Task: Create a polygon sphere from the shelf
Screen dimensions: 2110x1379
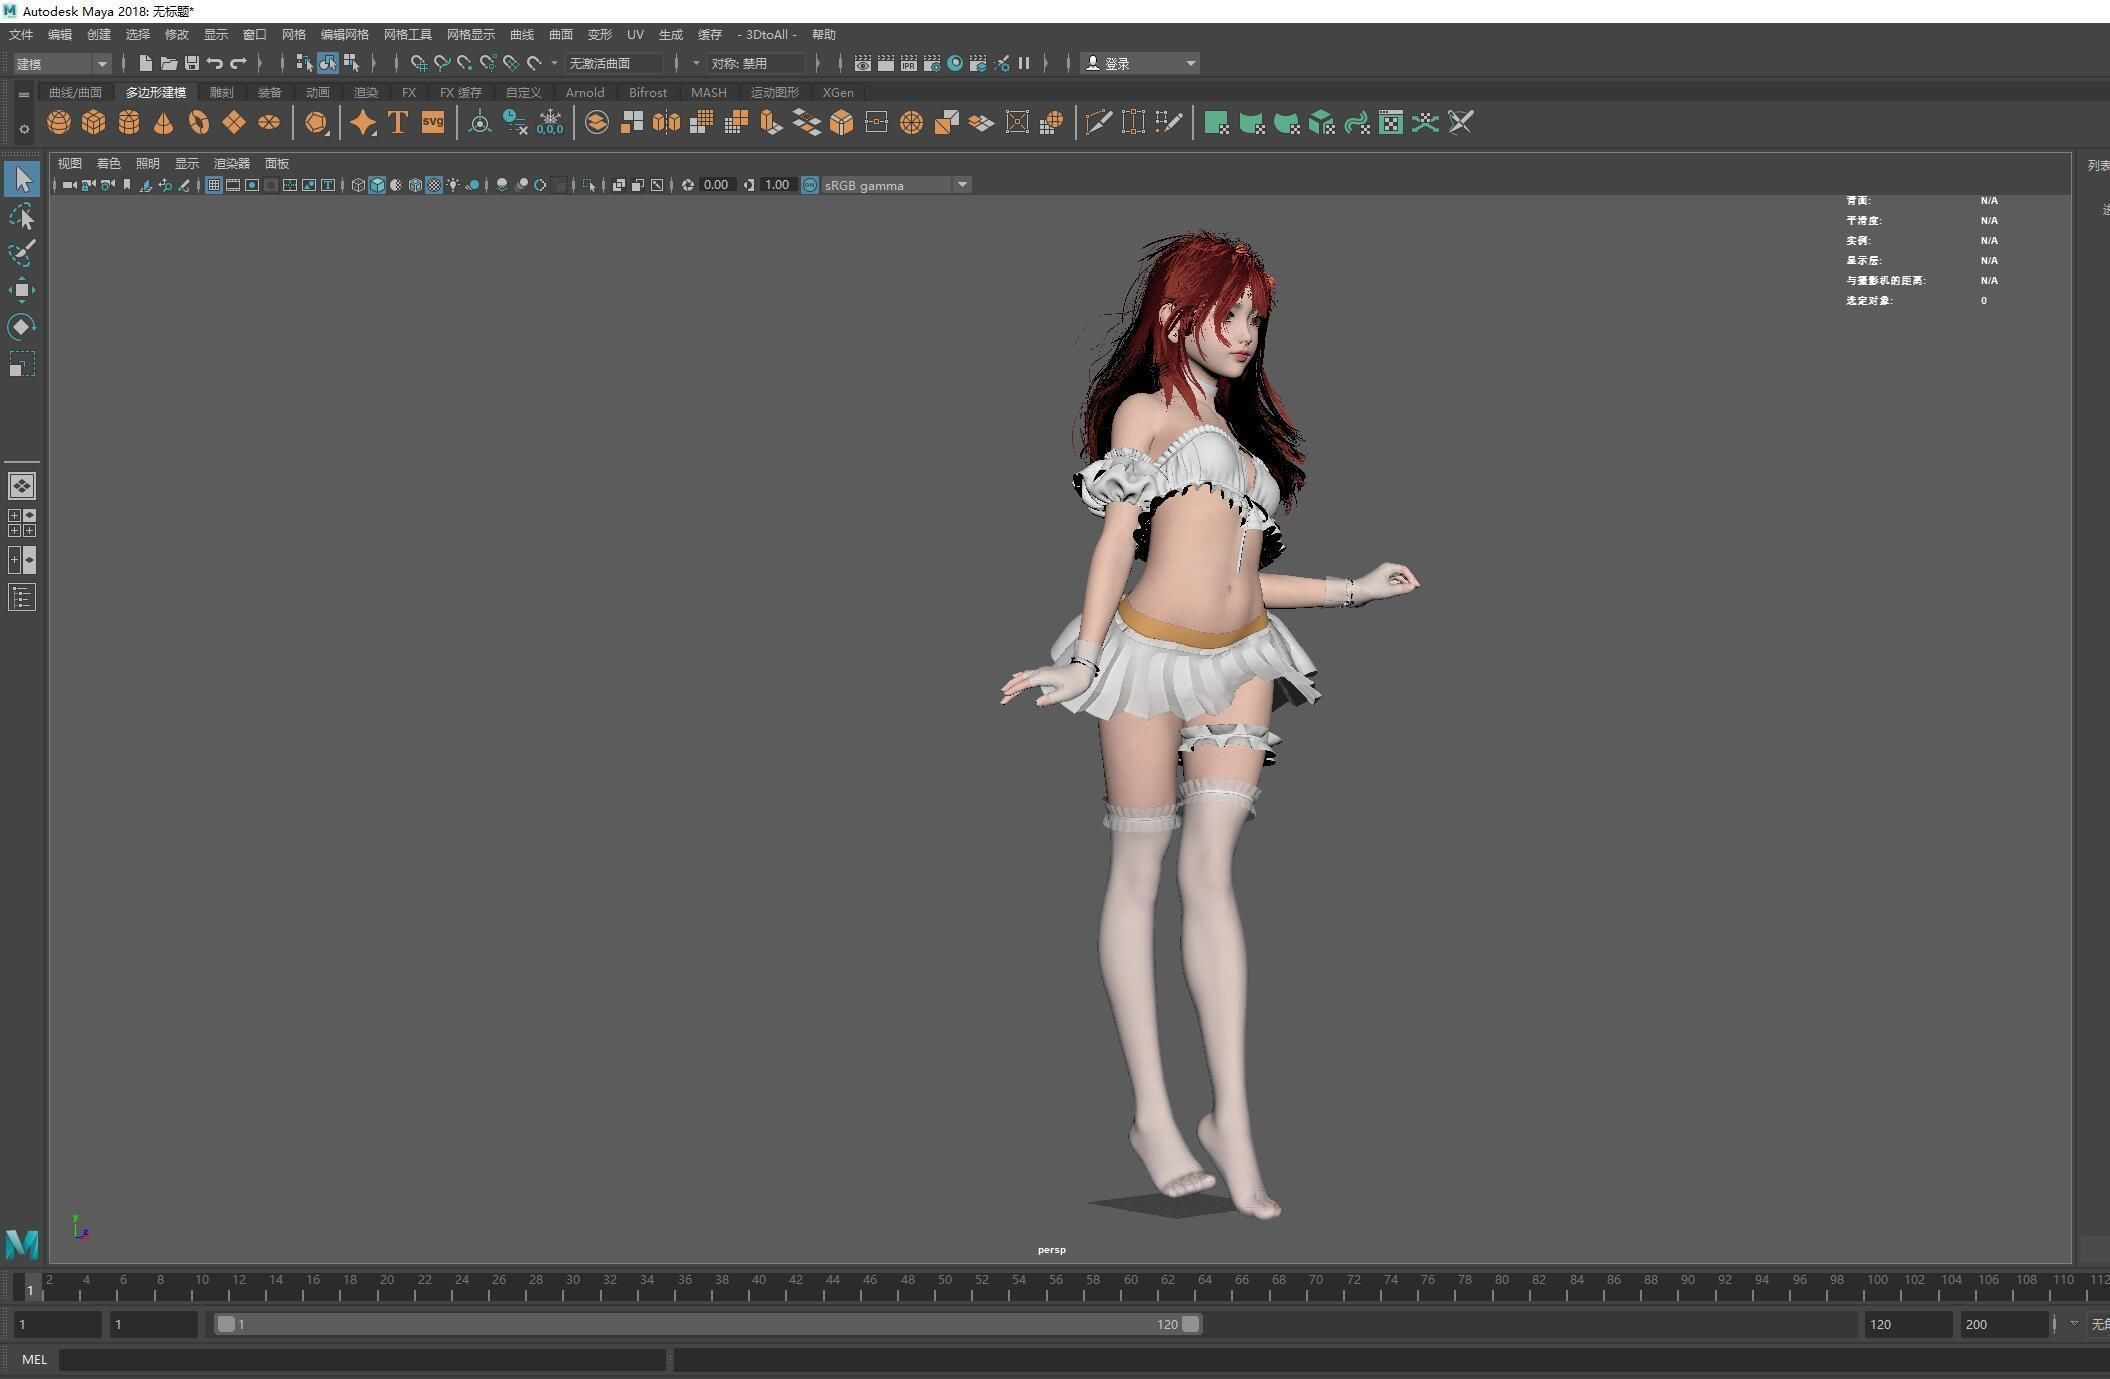Action: coord(59,123)
